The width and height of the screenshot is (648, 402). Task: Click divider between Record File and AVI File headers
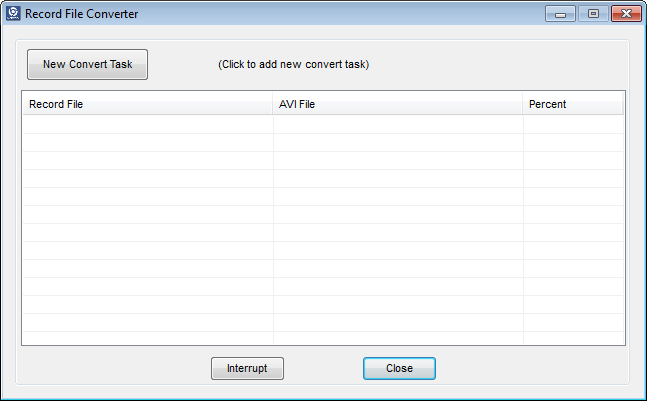(x=273, y=104)
